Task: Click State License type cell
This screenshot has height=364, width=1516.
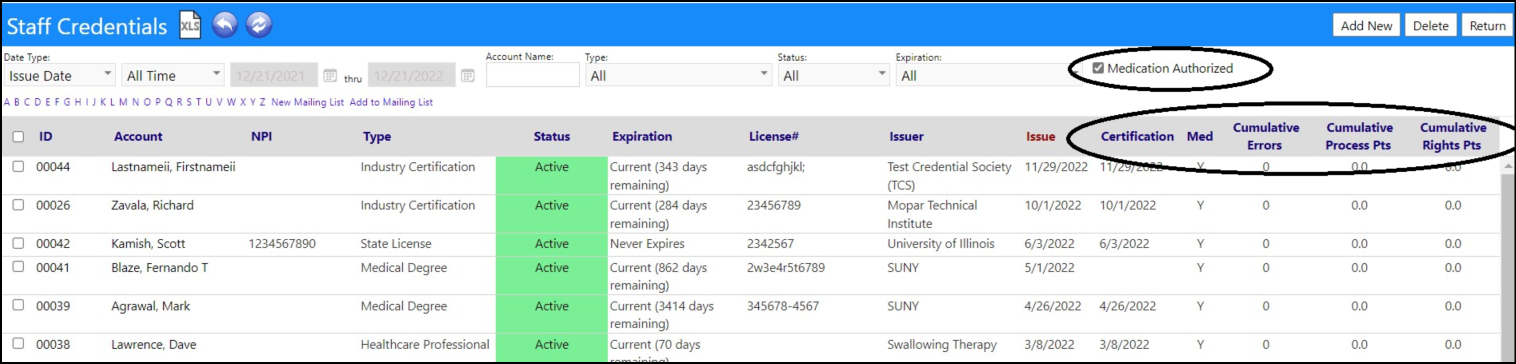Action: 396,244
